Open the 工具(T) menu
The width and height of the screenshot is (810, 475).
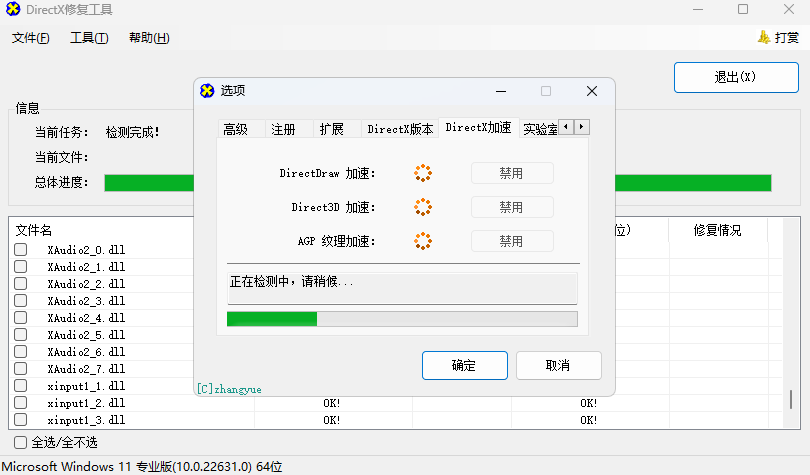(89, 38)
